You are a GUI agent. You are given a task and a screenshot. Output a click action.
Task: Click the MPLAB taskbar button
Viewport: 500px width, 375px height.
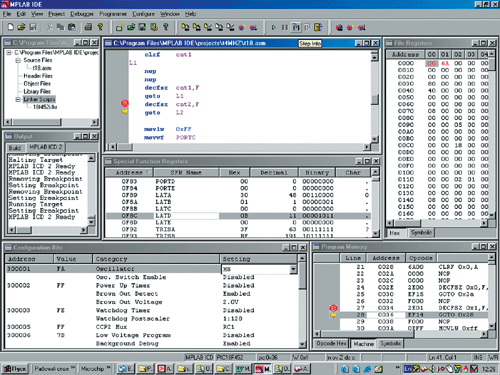pos(263,369)
